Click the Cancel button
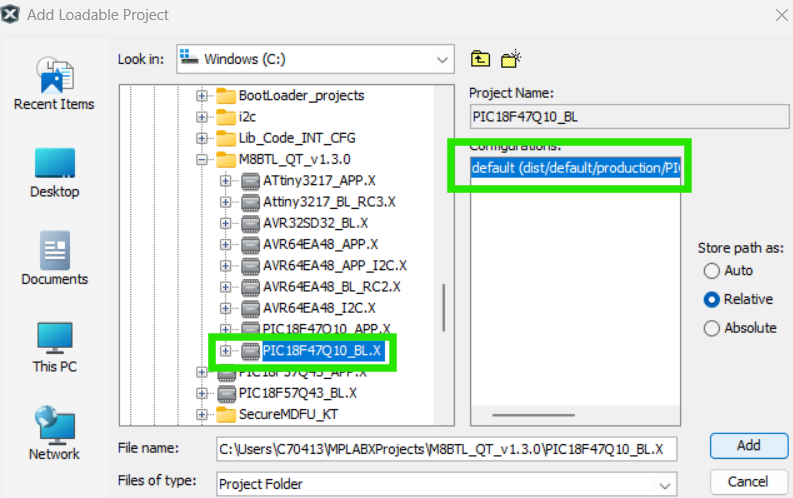The height and width of the screenshot is (498, 793). click(x=747, y=481)
